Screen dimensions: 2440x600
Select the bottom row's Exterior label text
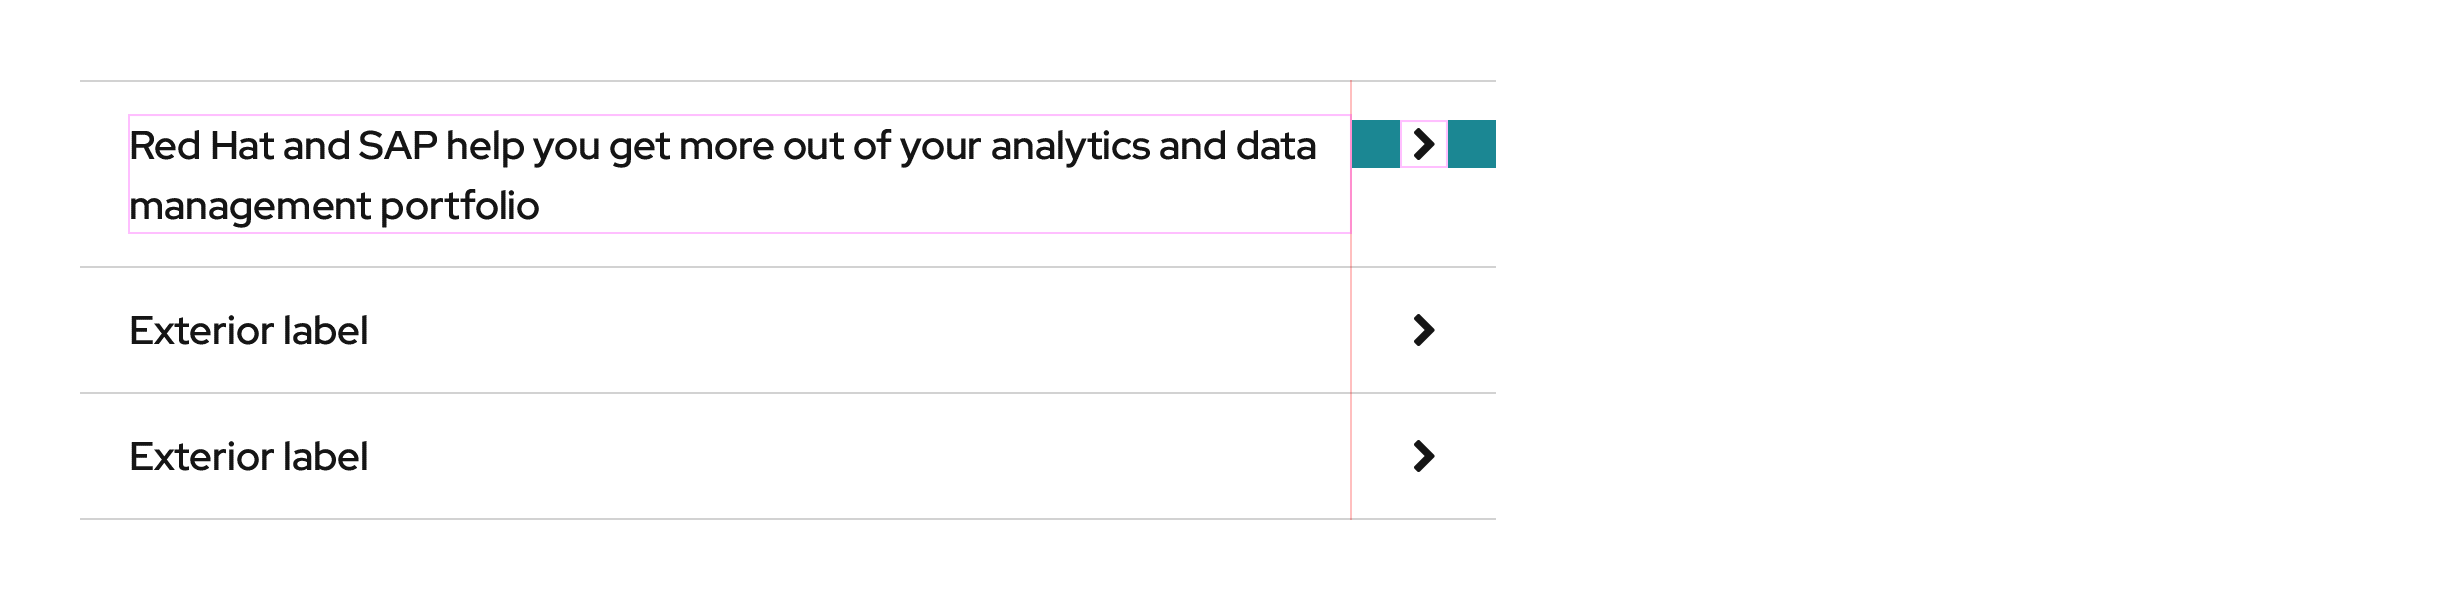(x=249, y=457)
